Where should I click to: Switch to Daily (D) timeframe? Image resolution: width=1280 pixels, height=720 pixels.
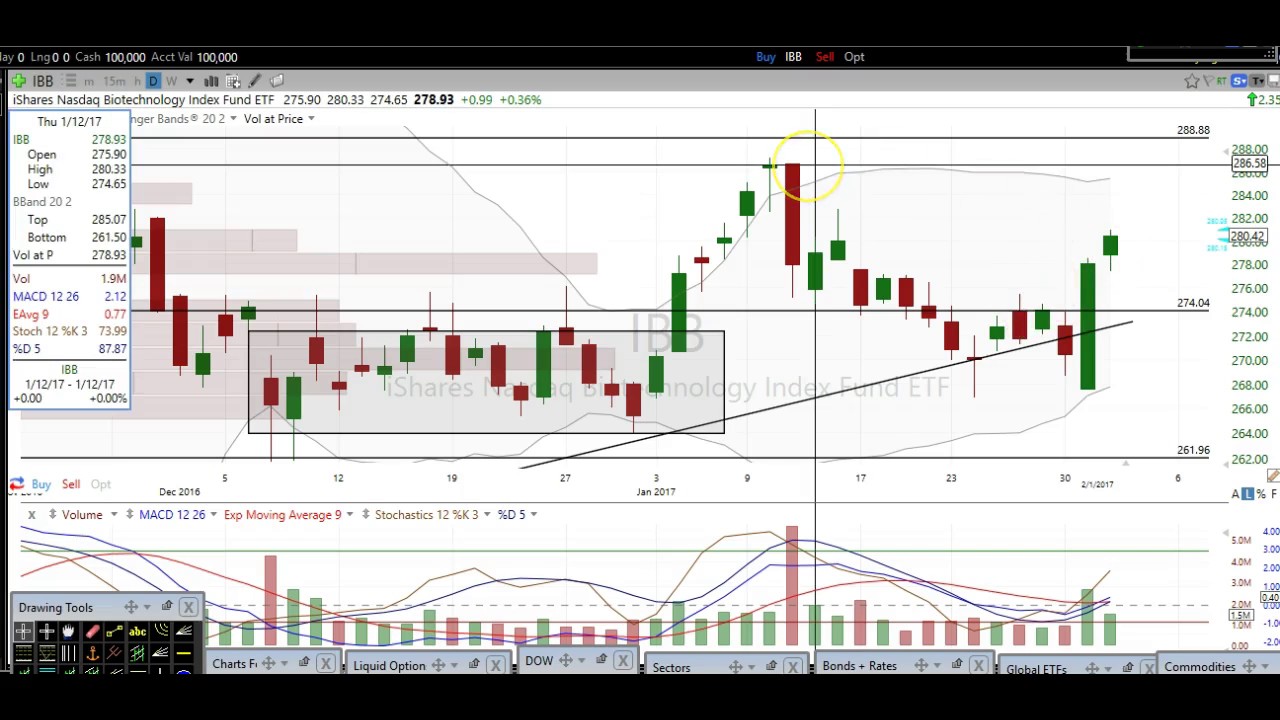(153, 81)
